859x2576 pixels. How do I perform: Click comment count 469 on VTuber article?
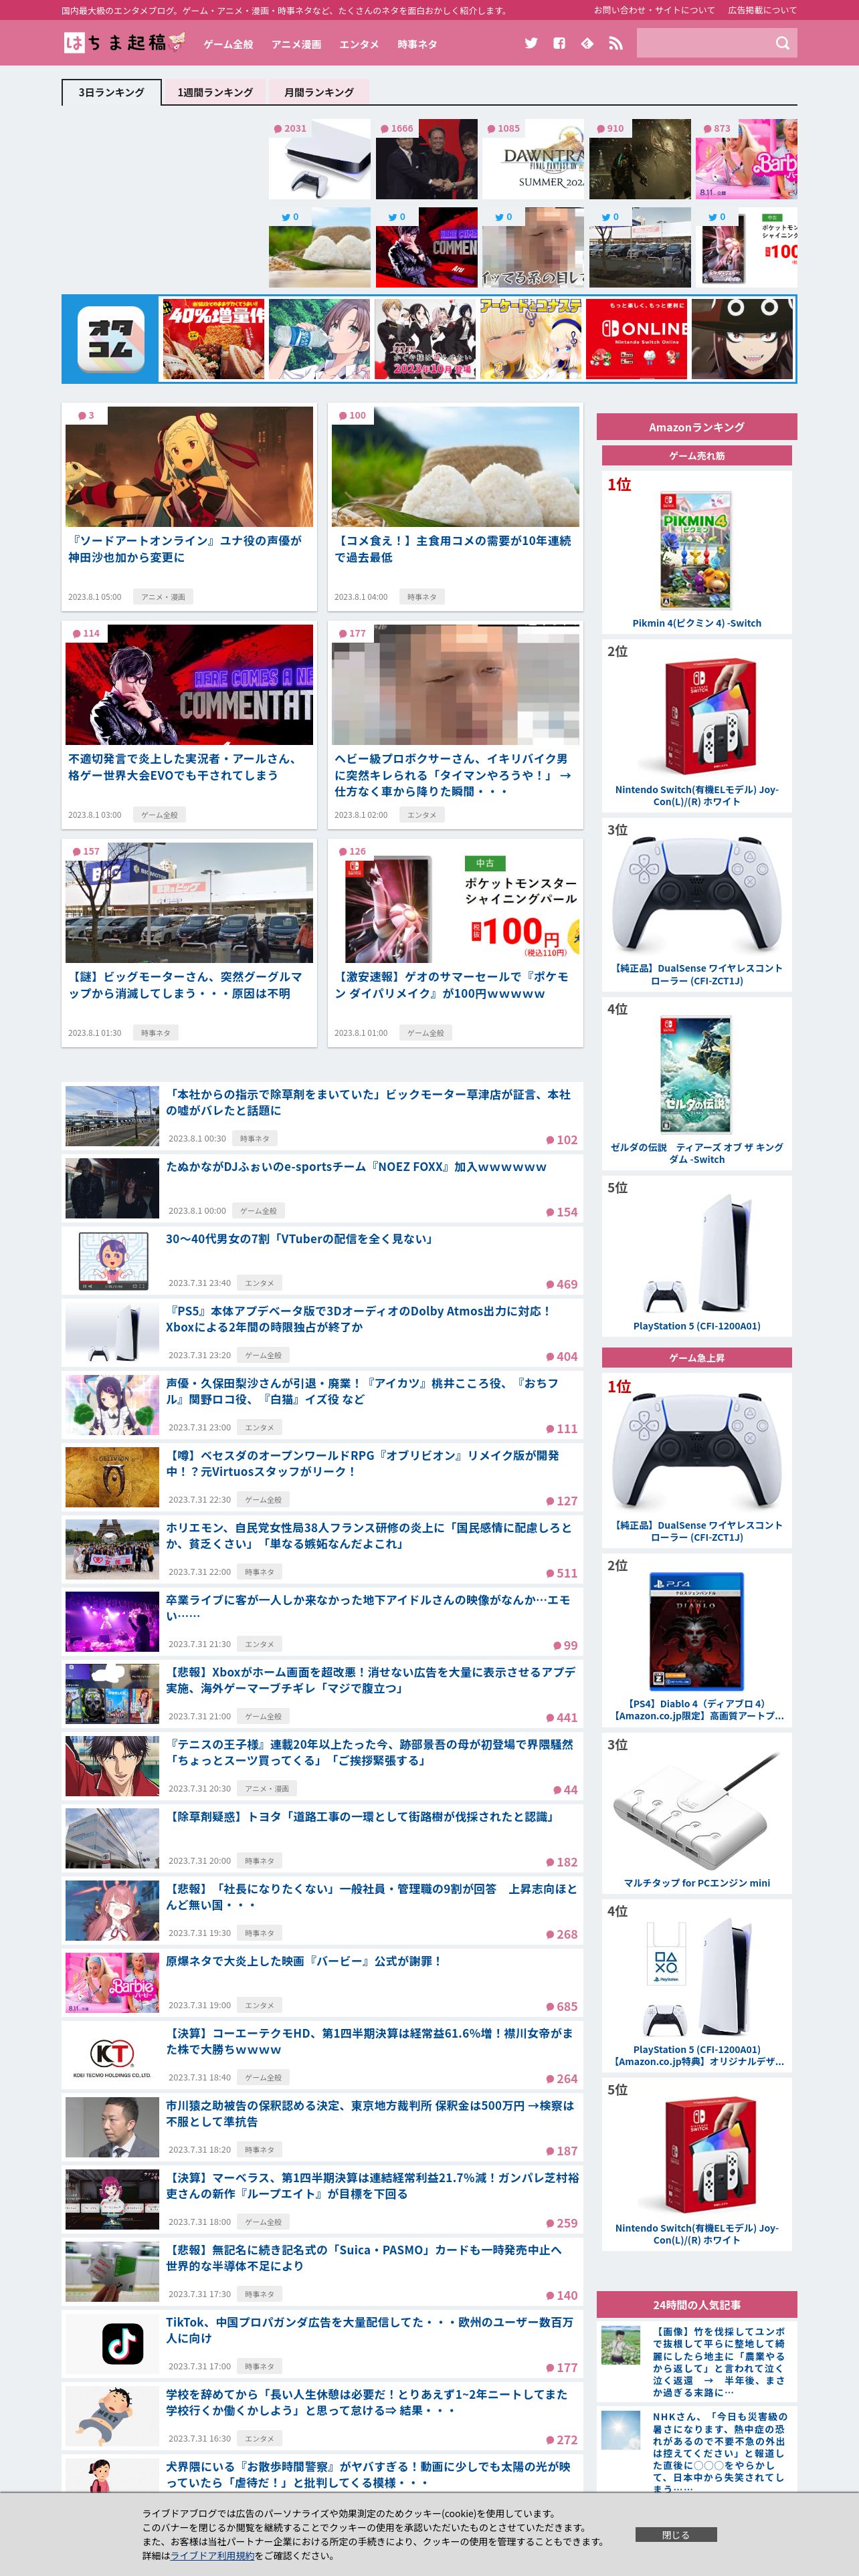pyautogui.click(x=561, y=1284)
